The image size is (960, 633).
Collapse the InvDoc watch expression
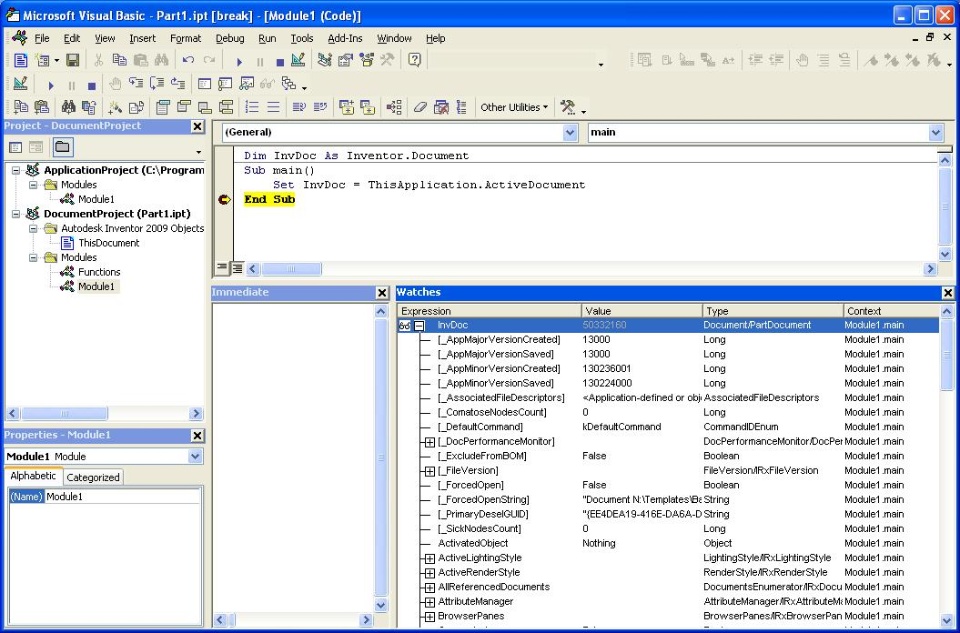click(419, 326)
